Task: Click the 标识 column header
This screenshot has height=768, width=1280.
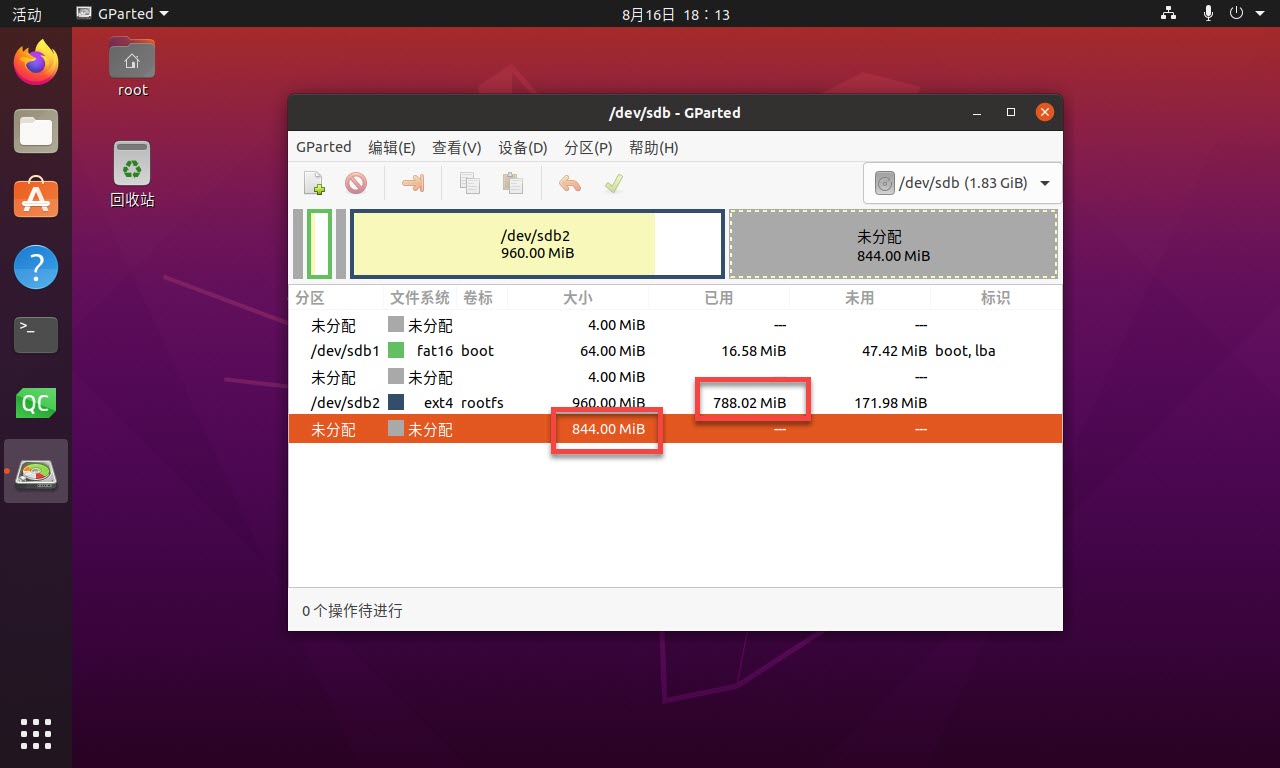Action: coord(995,298)
